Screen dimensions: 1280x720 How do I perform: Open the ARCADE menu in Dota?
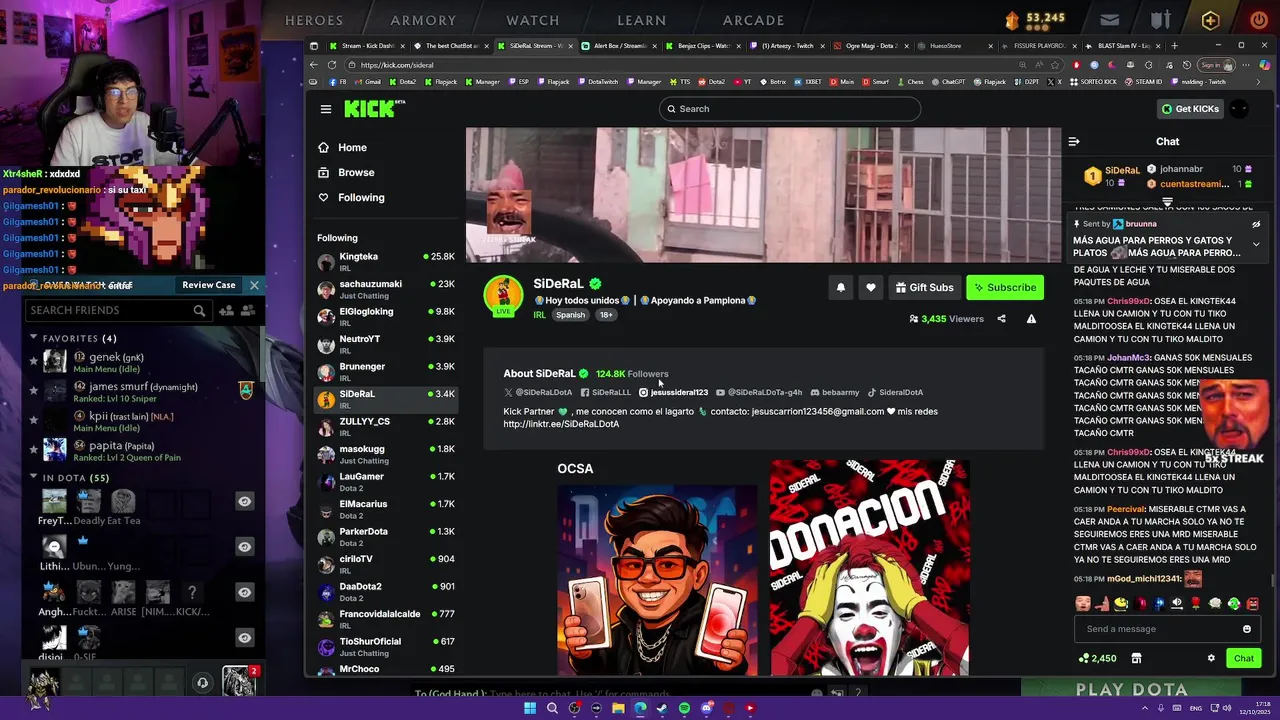tap(754, 20)
